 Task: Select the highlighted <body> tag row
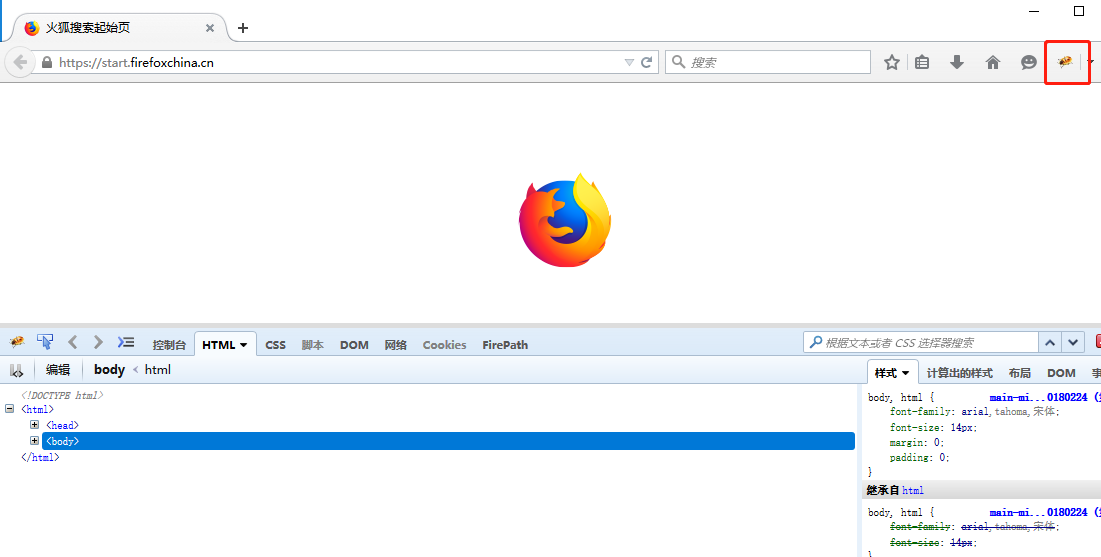coord(448,441)
